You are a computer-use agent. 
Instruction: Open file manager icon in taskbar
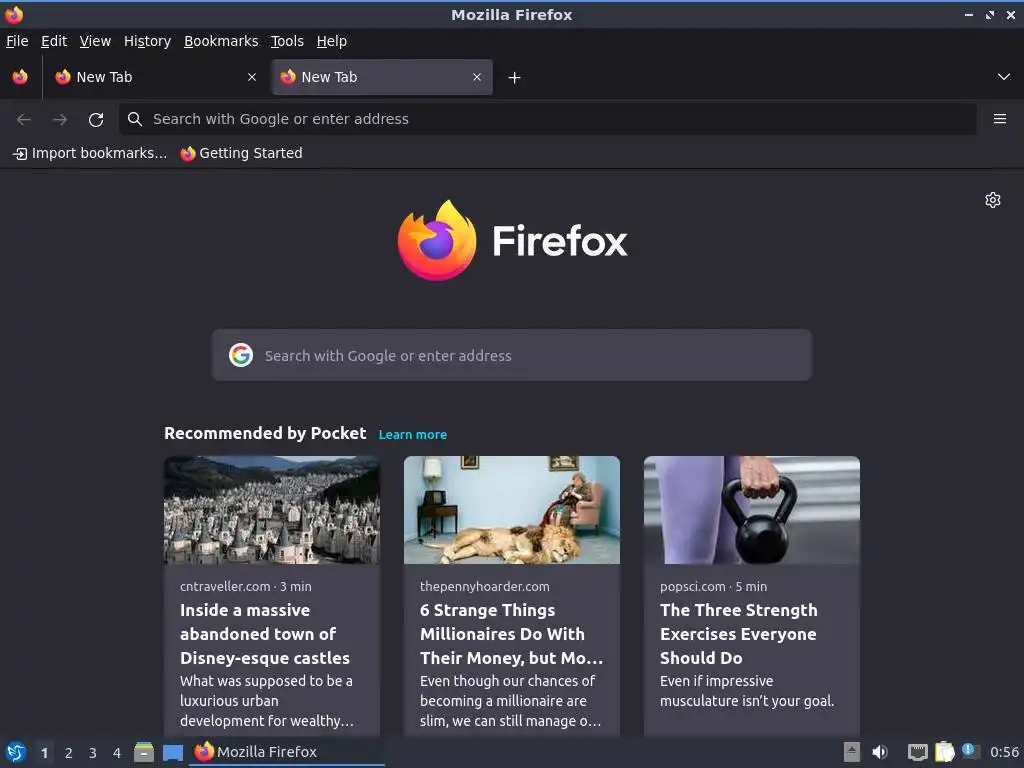pos(144,752)
